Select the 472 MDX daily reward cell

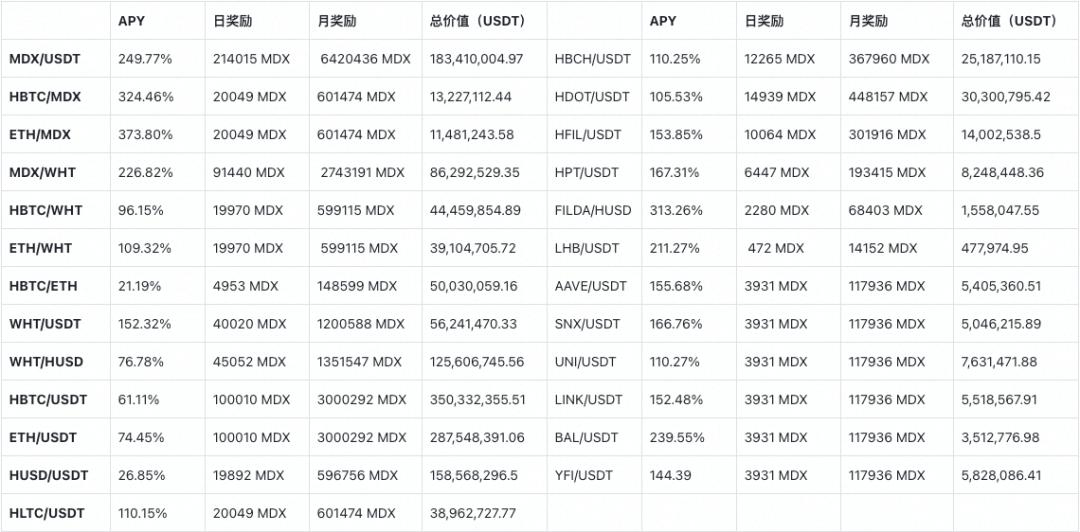pyautogui.click(x=776, y=248)
